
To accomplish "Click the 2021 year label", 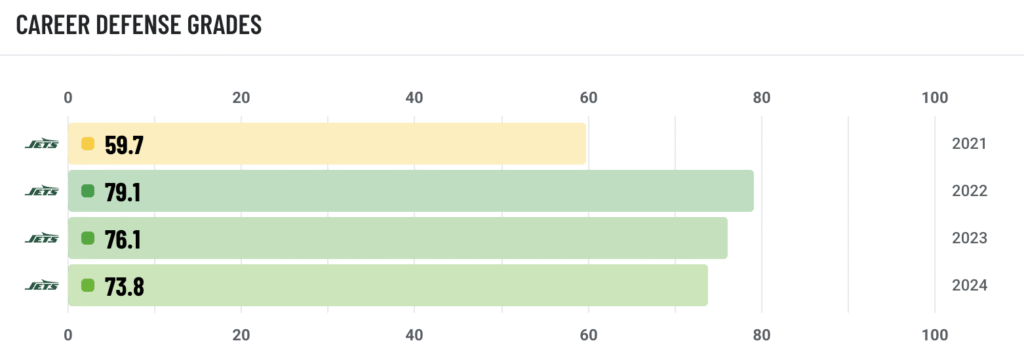I will [x=969, y=144].
